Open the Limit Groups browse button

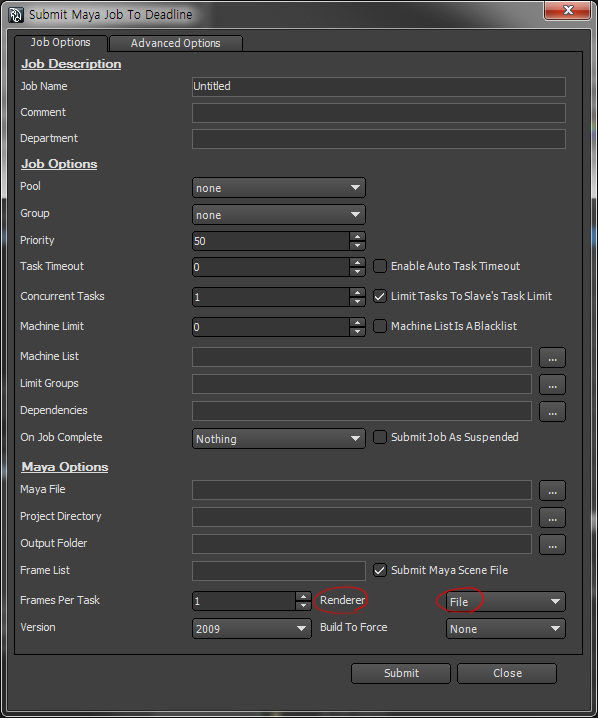pos(552,384)
